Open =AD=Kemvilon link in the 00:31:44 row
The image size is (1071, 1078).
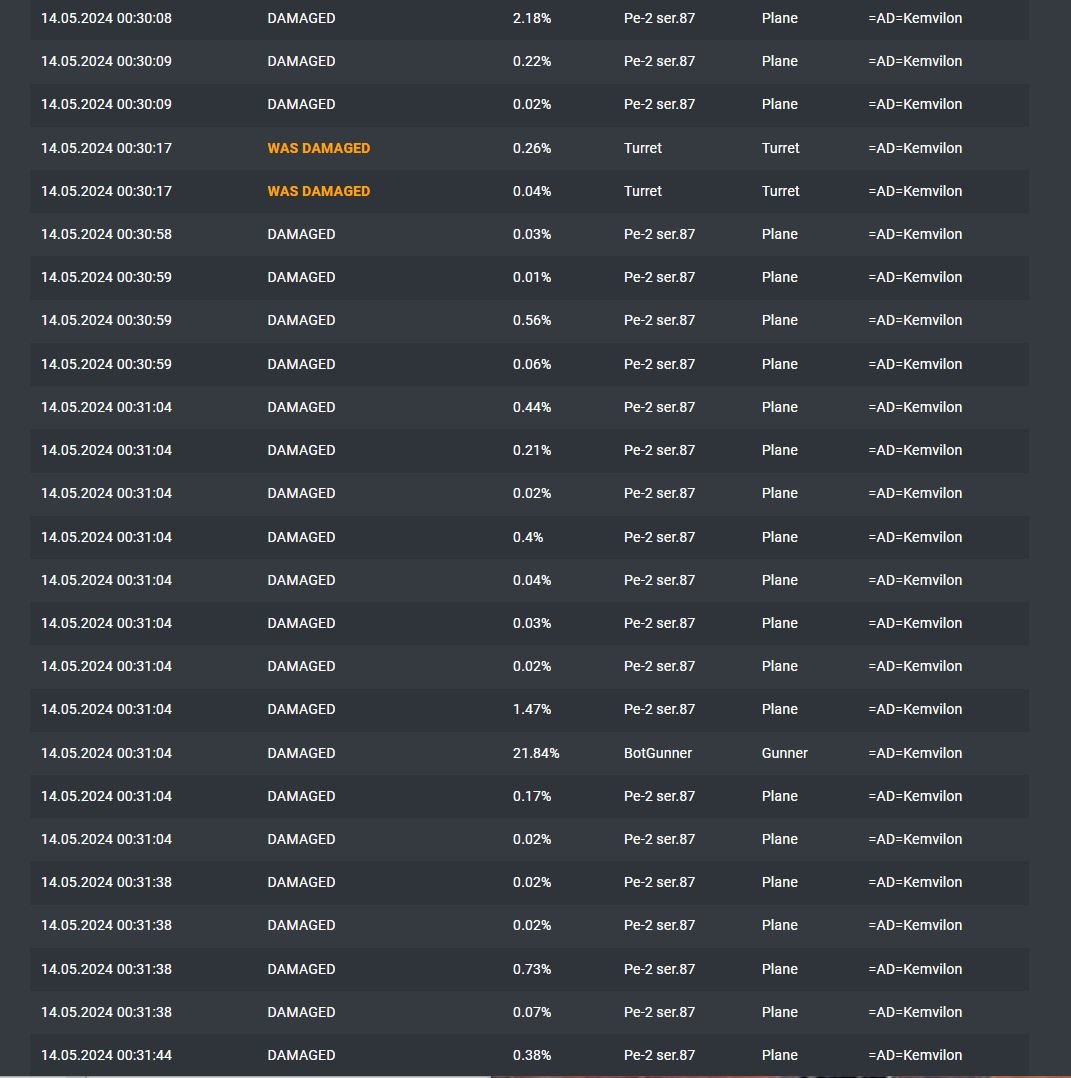pyautogui.click(x=915, y=1055)
